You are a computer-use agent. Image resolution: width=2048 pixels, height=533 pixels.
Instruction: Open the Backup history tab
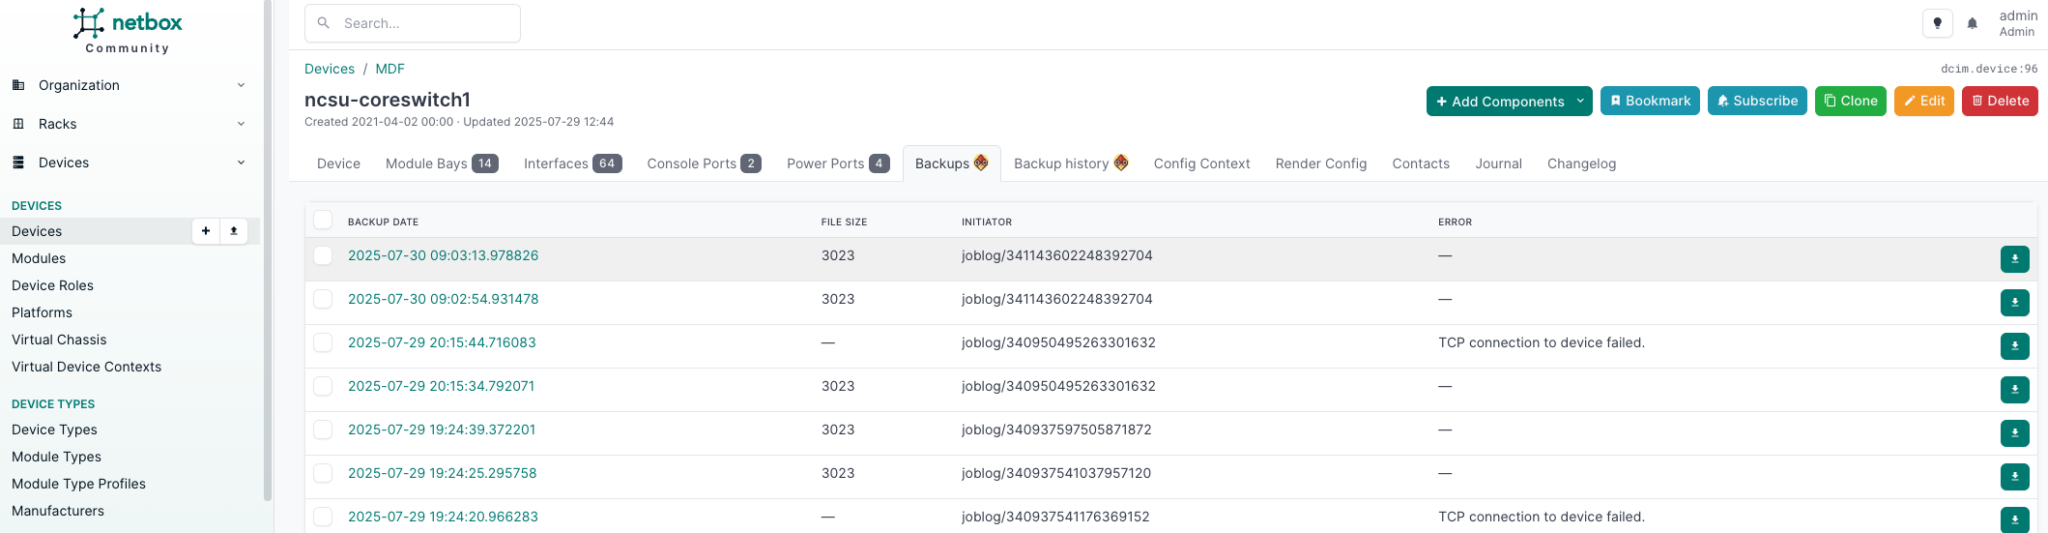click(x=1071, y=164)
